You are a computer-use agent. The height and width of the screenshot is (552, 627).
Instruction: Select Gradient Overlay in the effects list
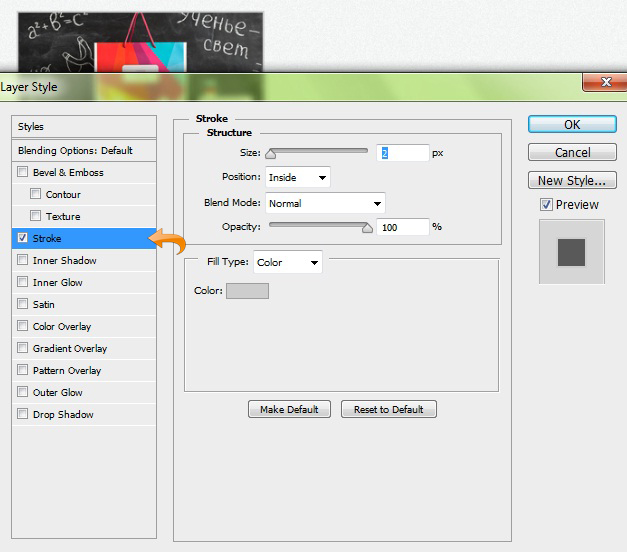[x=69, y=349]
